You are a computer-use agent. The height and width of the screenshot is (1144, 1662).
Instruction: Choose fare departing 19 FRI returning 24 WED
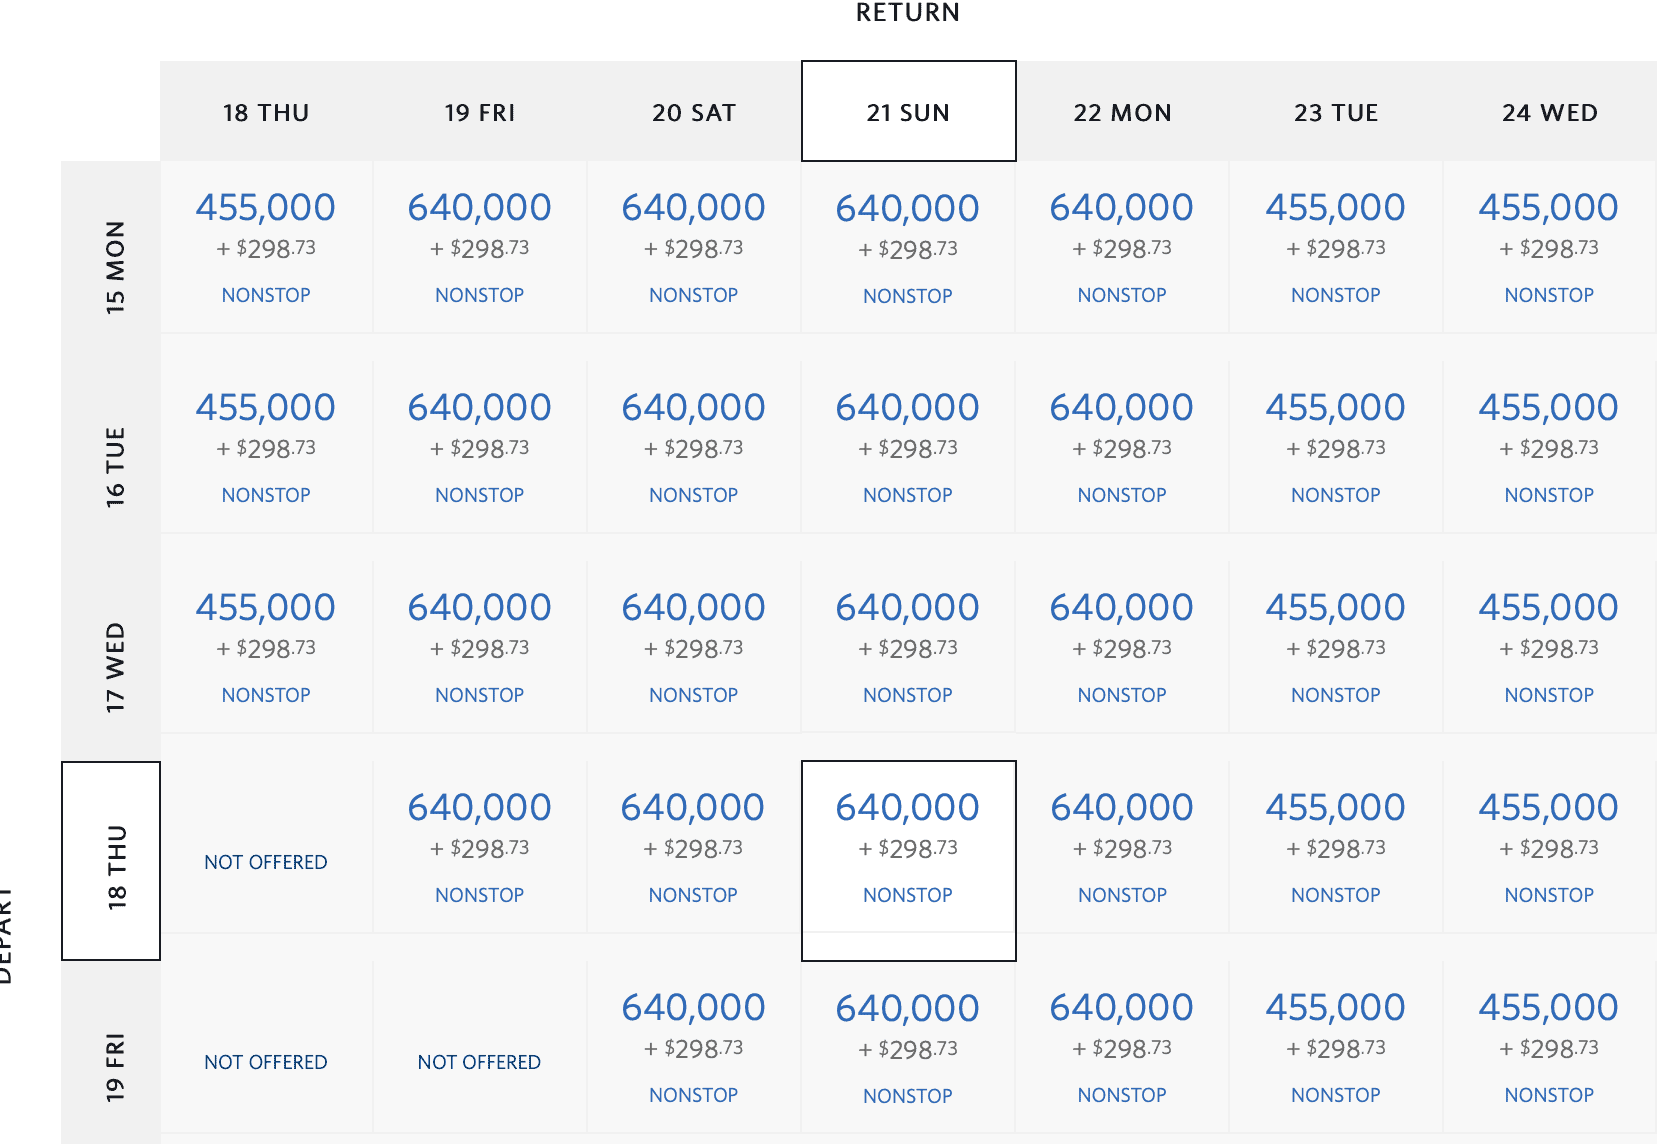click(x=1549, y=1047)
